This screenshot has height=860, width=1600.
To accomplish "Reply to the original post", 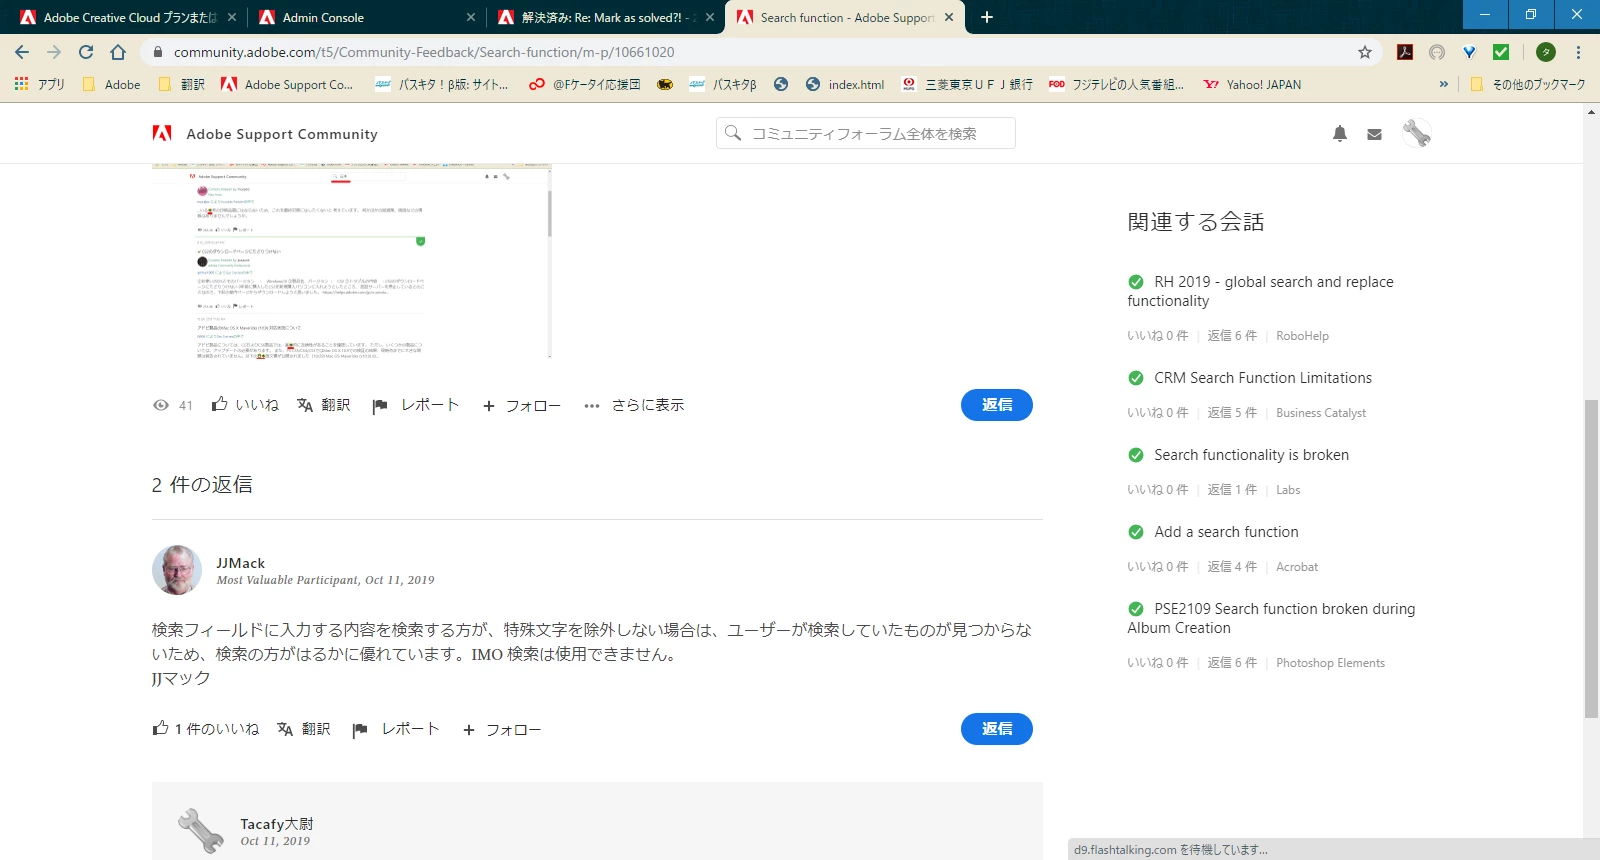I will pyautogui.click(x=997, y=405).
